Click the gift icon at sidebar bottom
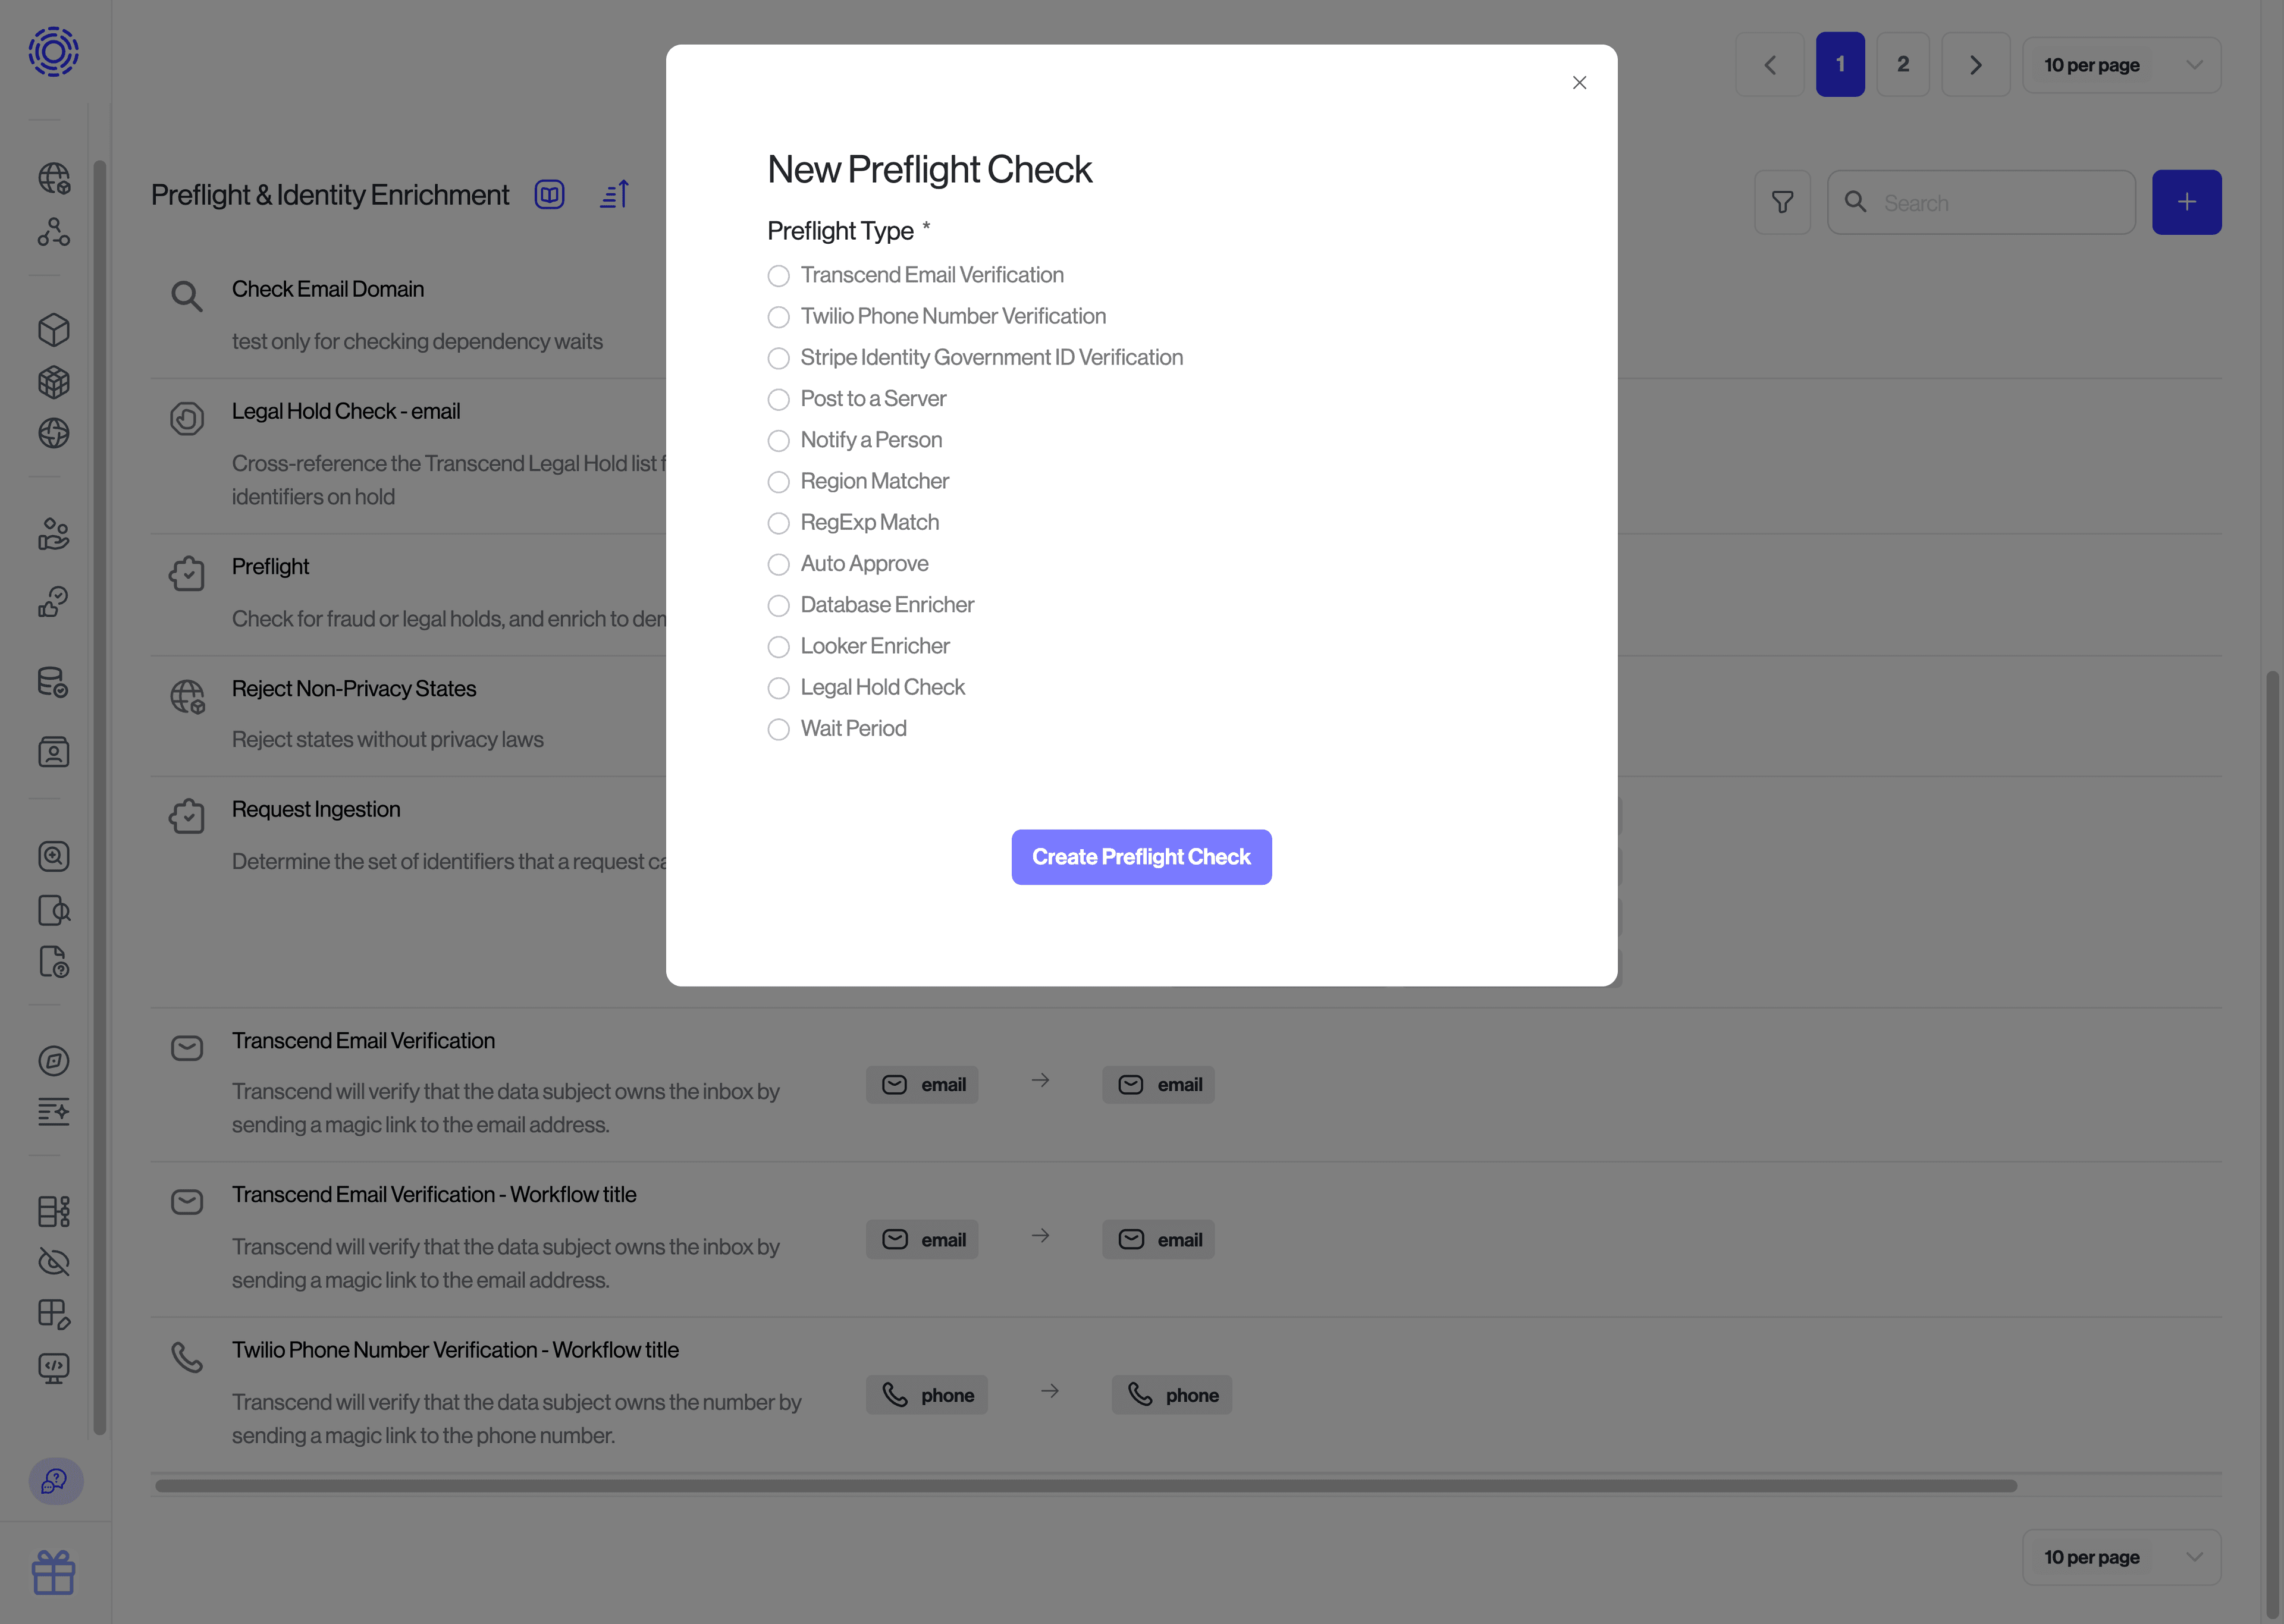The height and width of the screenshot is (1624, 2284). coord(54,1572)
